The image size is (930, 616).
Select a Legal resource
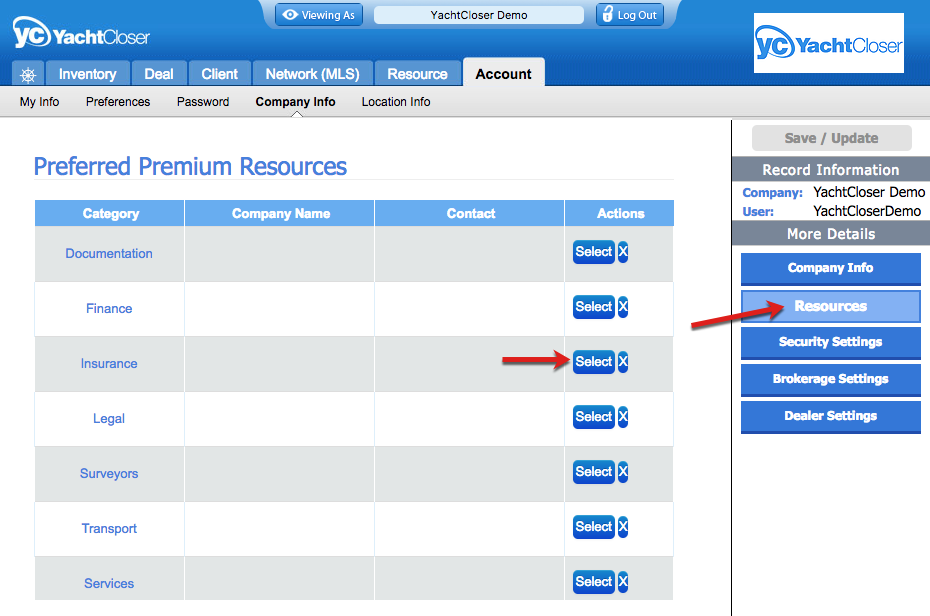click(x=594, y=417)
